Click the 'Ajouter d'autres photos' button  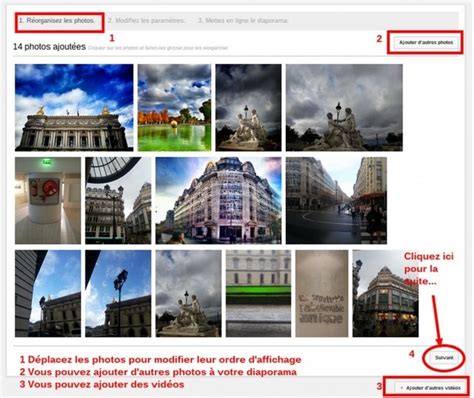point(426,43)
